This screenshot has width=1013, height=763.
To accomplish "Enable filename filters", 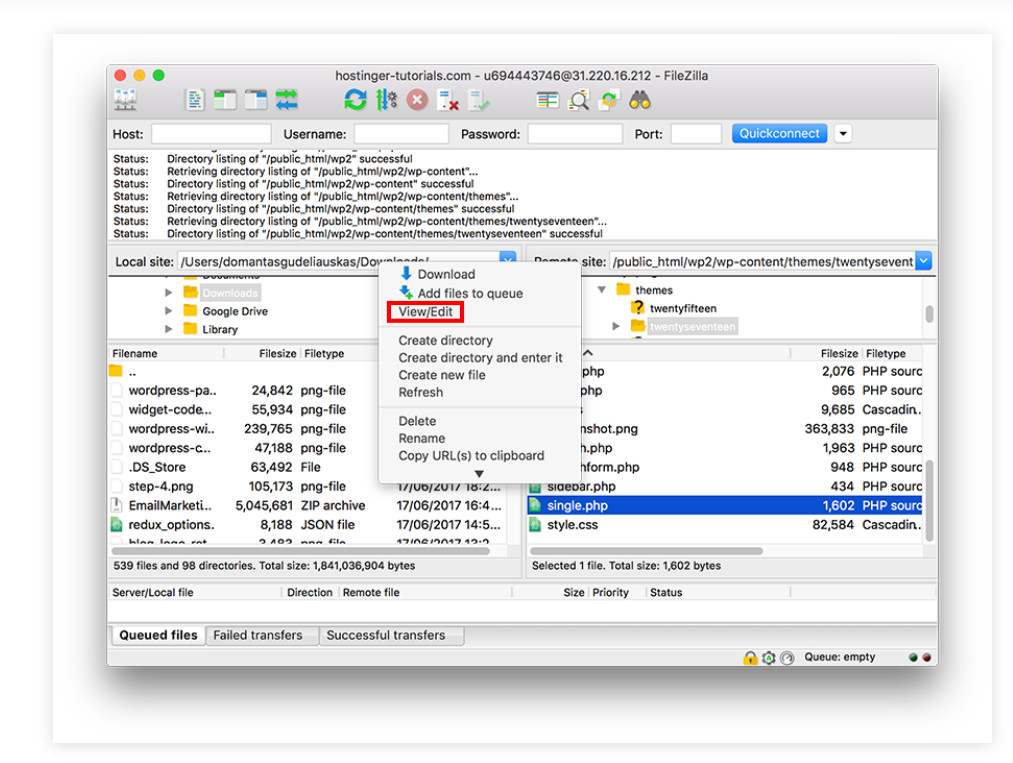I will click(x=577, y=99).
